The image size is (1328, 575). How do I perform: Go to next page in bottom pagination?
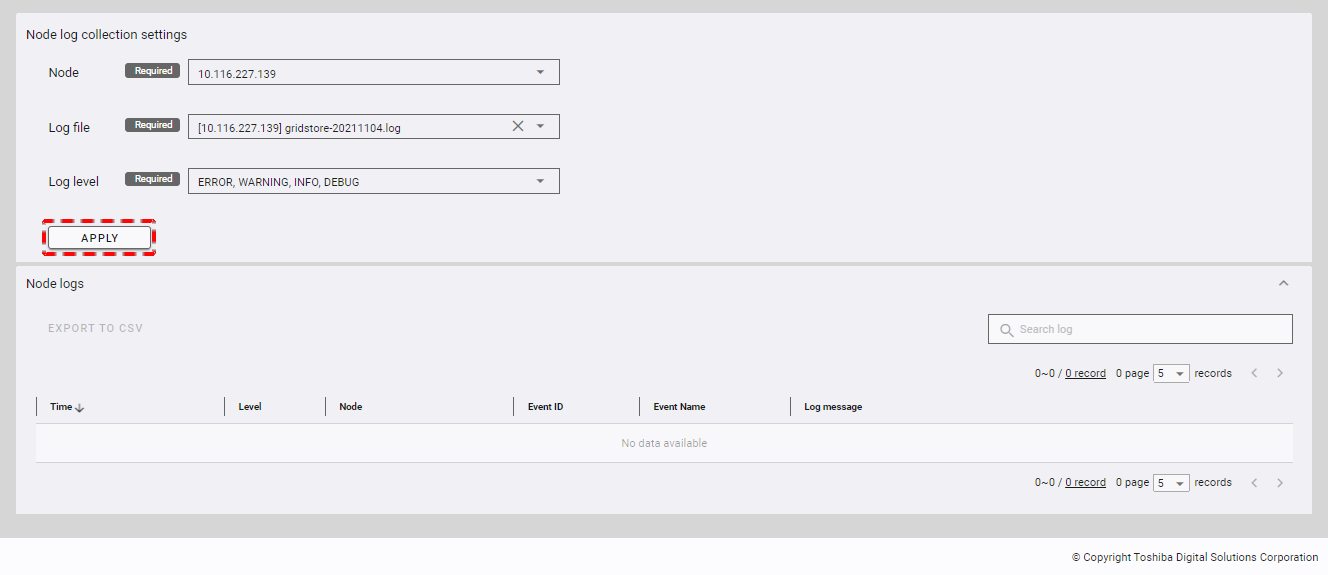point(1279,483)
